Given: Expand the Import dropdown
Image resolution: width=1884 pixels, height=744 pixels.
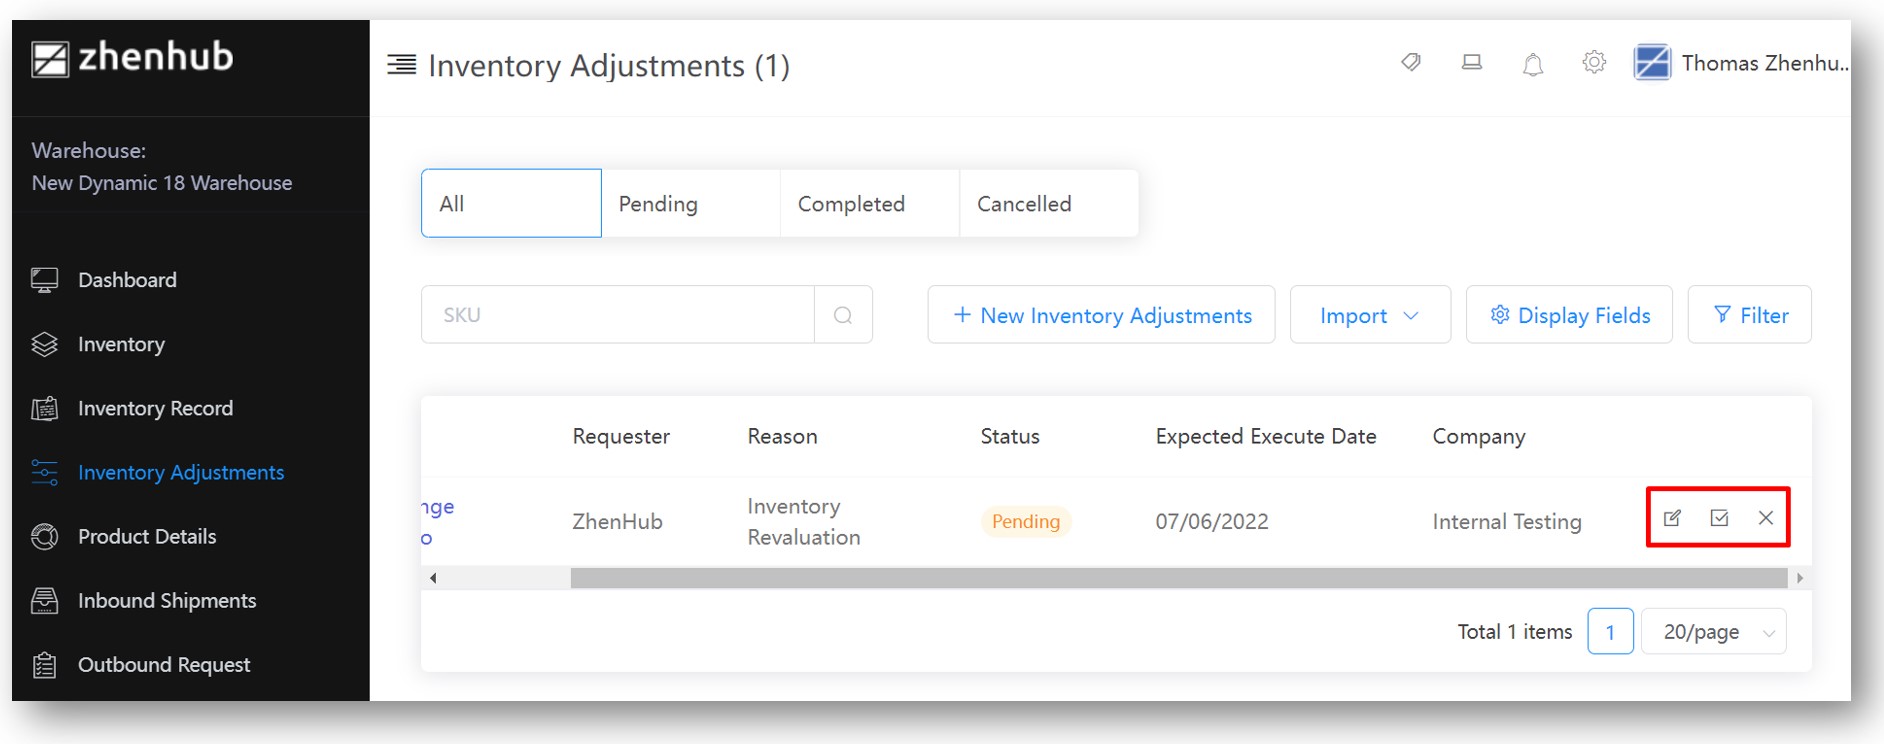Looking at the screenshot, I should pos(1369,315).
